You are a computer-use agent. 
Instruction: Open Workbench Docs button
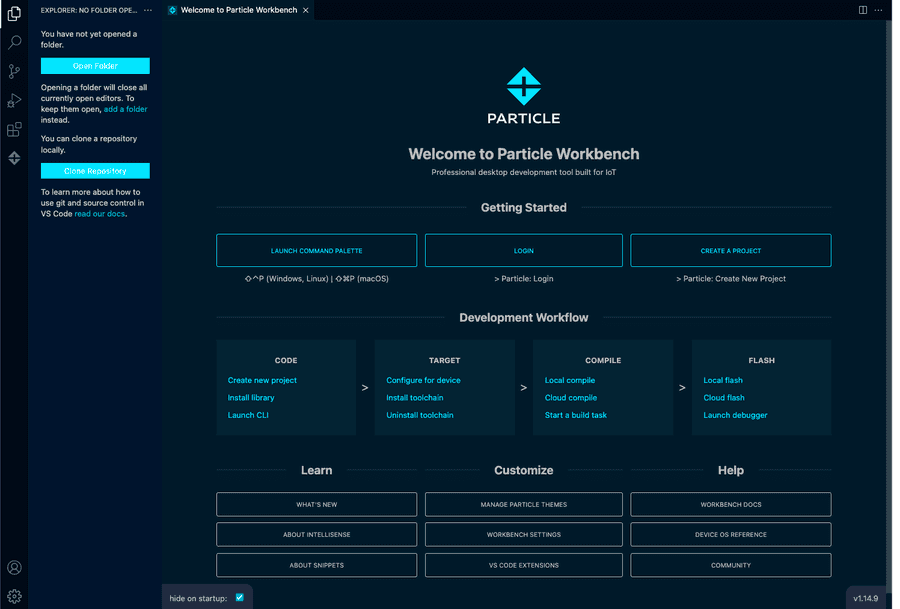tap(731, 505)
